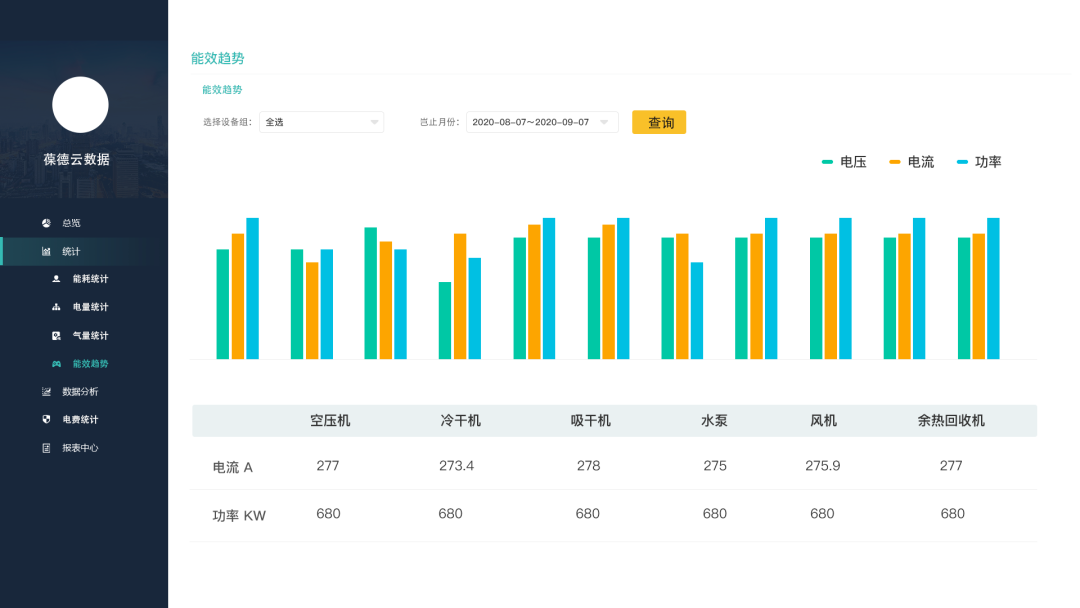1080x608 pixels.
Task: Select the 能耗统计 person icon
Action: 56,279
